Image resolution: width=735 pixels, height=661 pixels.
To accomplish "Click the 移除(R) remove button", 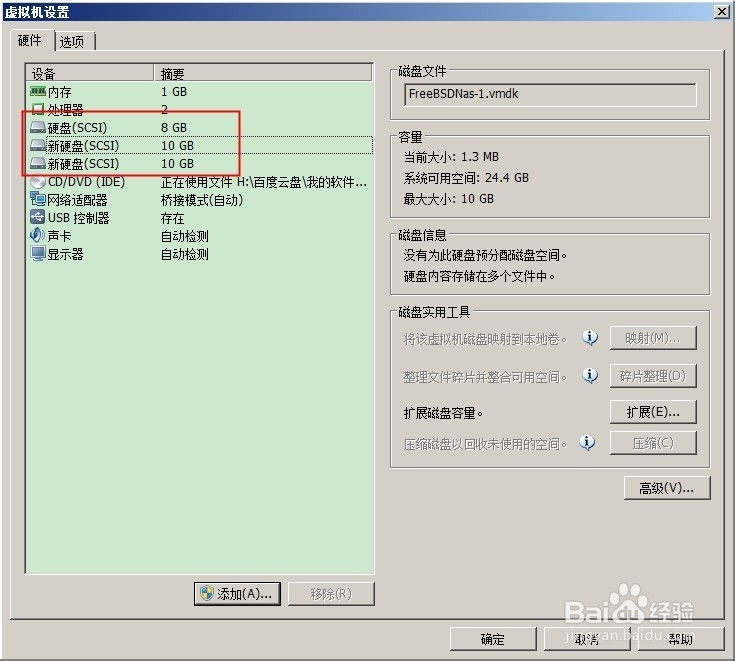I will click(x=331, y=594).
